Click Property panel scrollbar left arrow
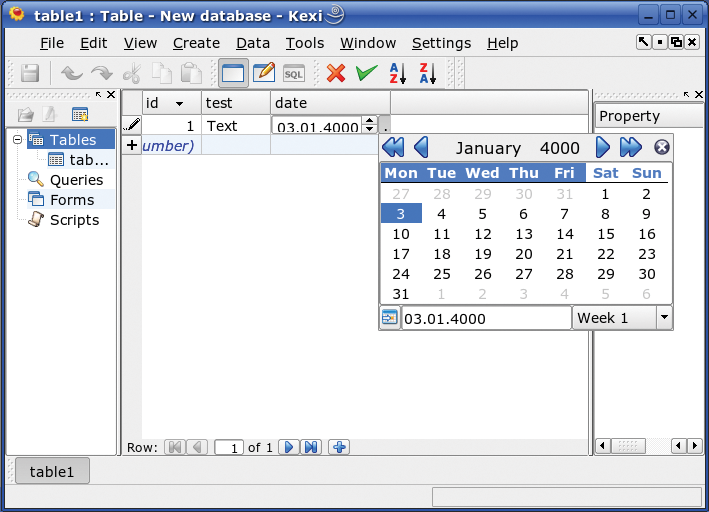 pyautogui.click(x=602, y=446)
